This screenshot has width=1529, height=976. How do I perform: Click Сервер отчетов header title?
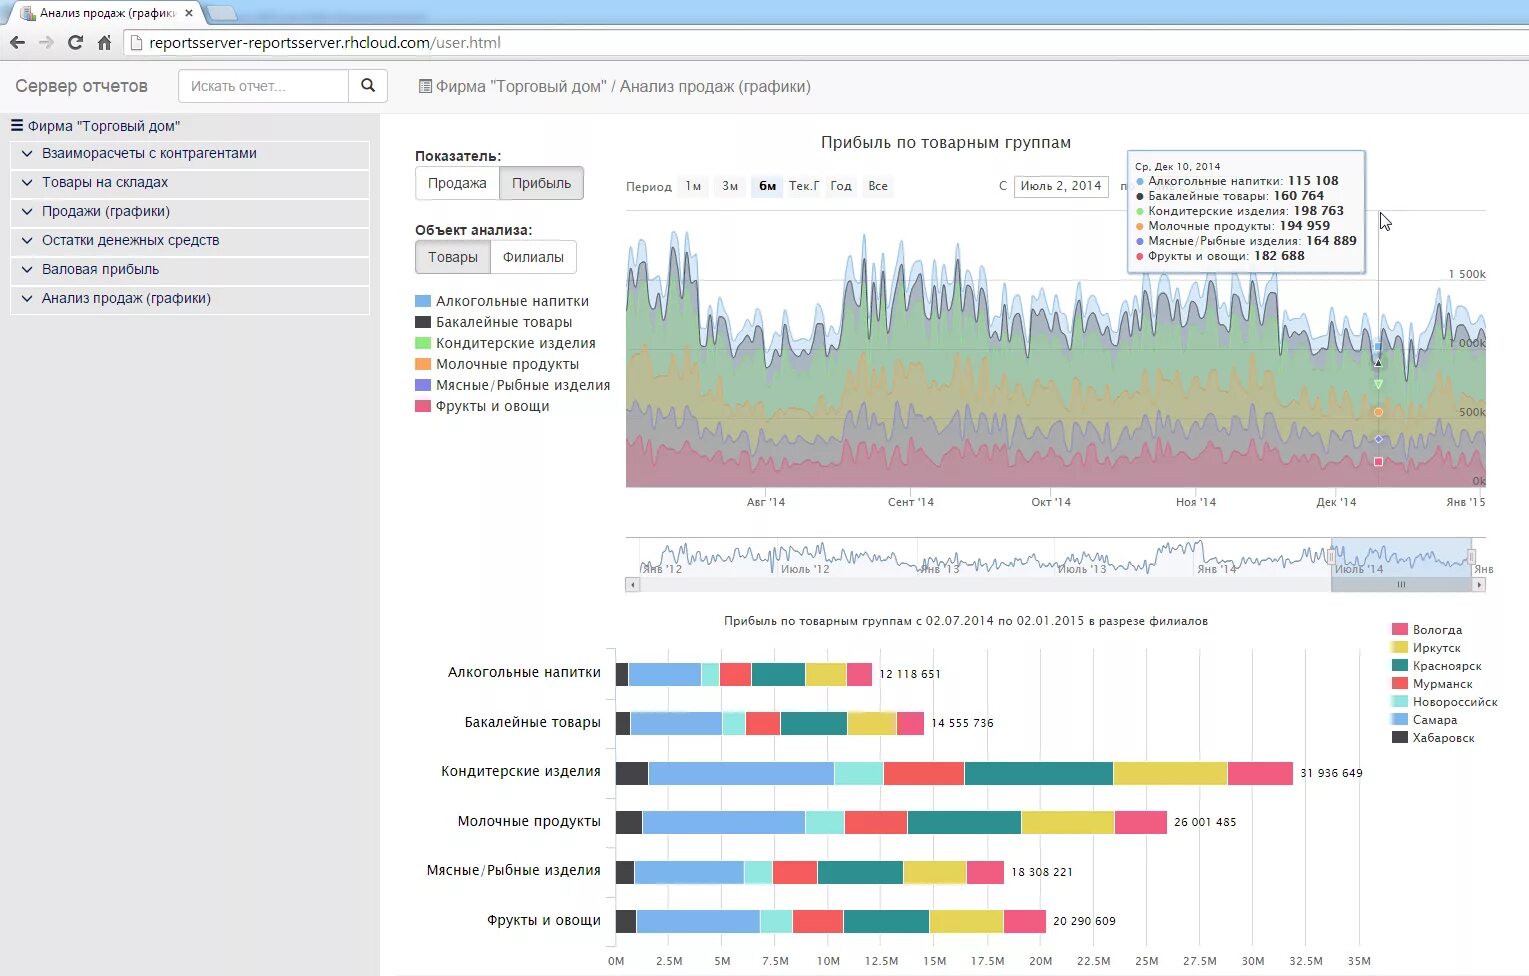tap(81, 86)
